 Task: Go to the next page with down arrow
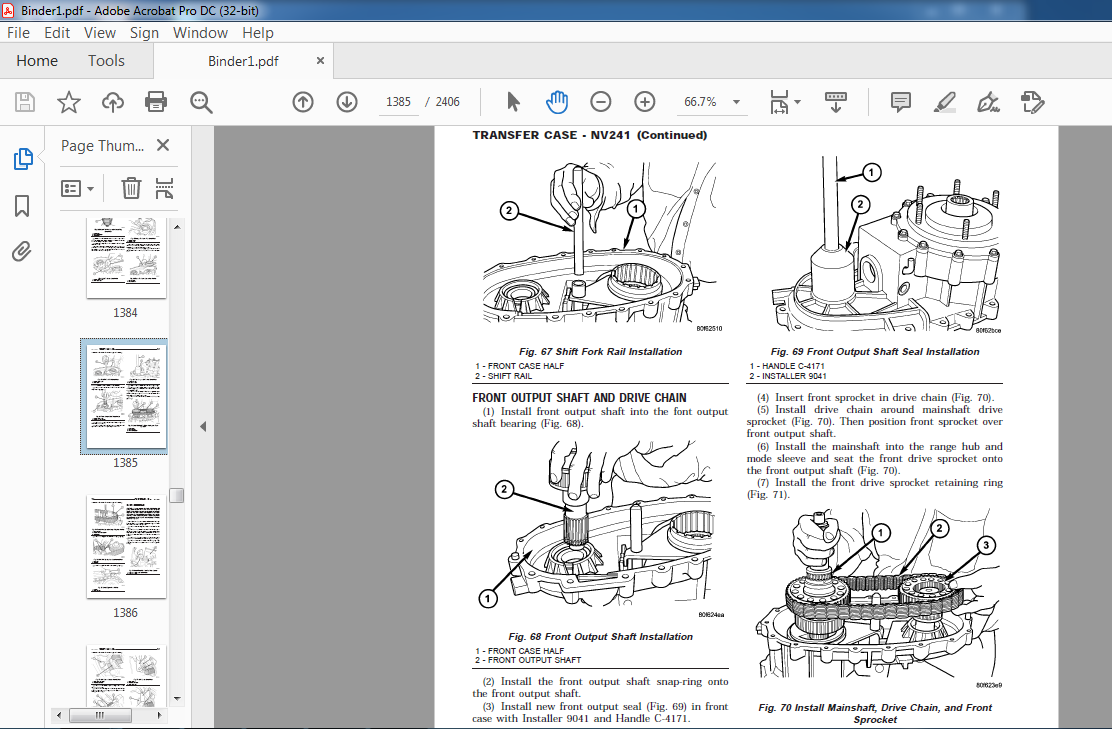(x=347, y=102)
